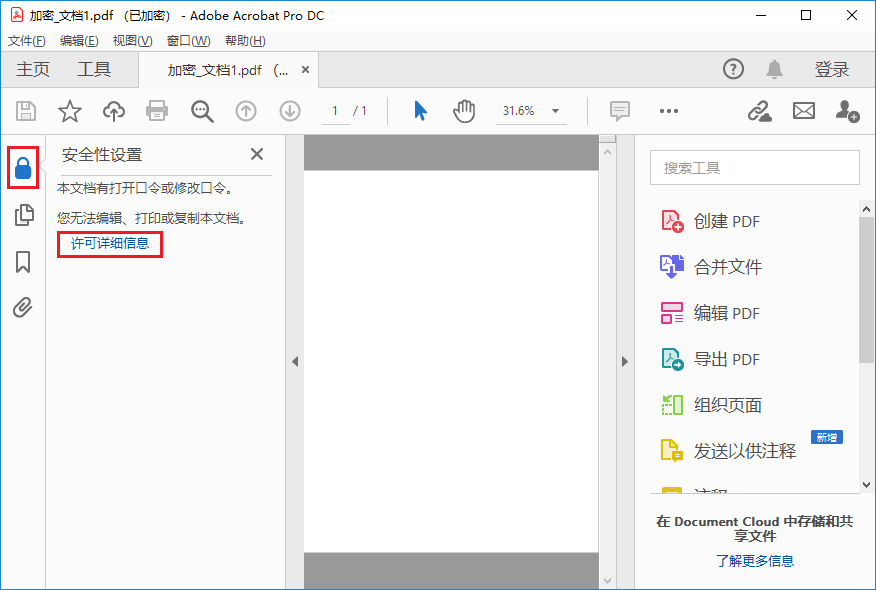Launch 发送以供注释 tool
Viewport: 876px width, 590px height.
(729, 450)
